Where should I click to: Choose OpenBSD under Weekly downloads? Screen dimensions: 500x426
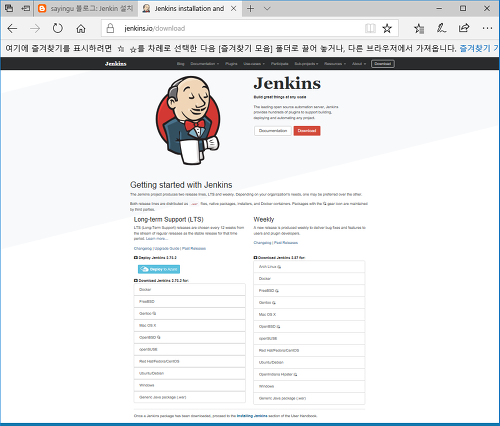(309, 327)
